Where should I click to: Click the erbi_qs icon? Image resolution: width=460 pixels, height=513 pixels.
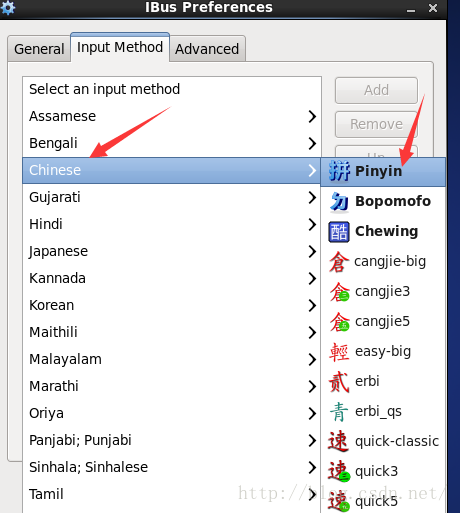point(339,412)
